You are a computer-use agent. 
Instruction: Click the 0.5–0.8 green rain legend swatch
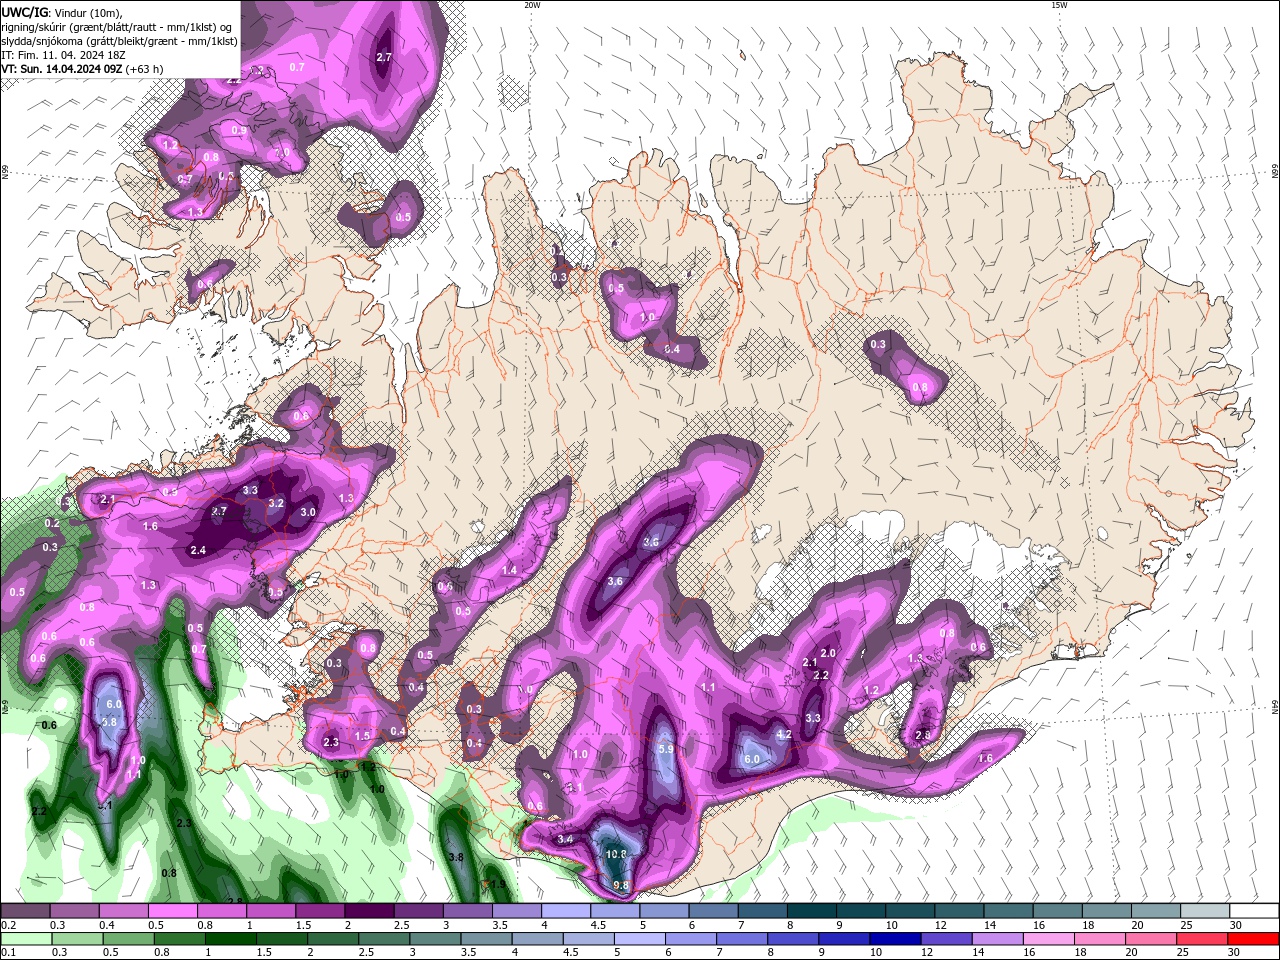[x=129, y=939]
